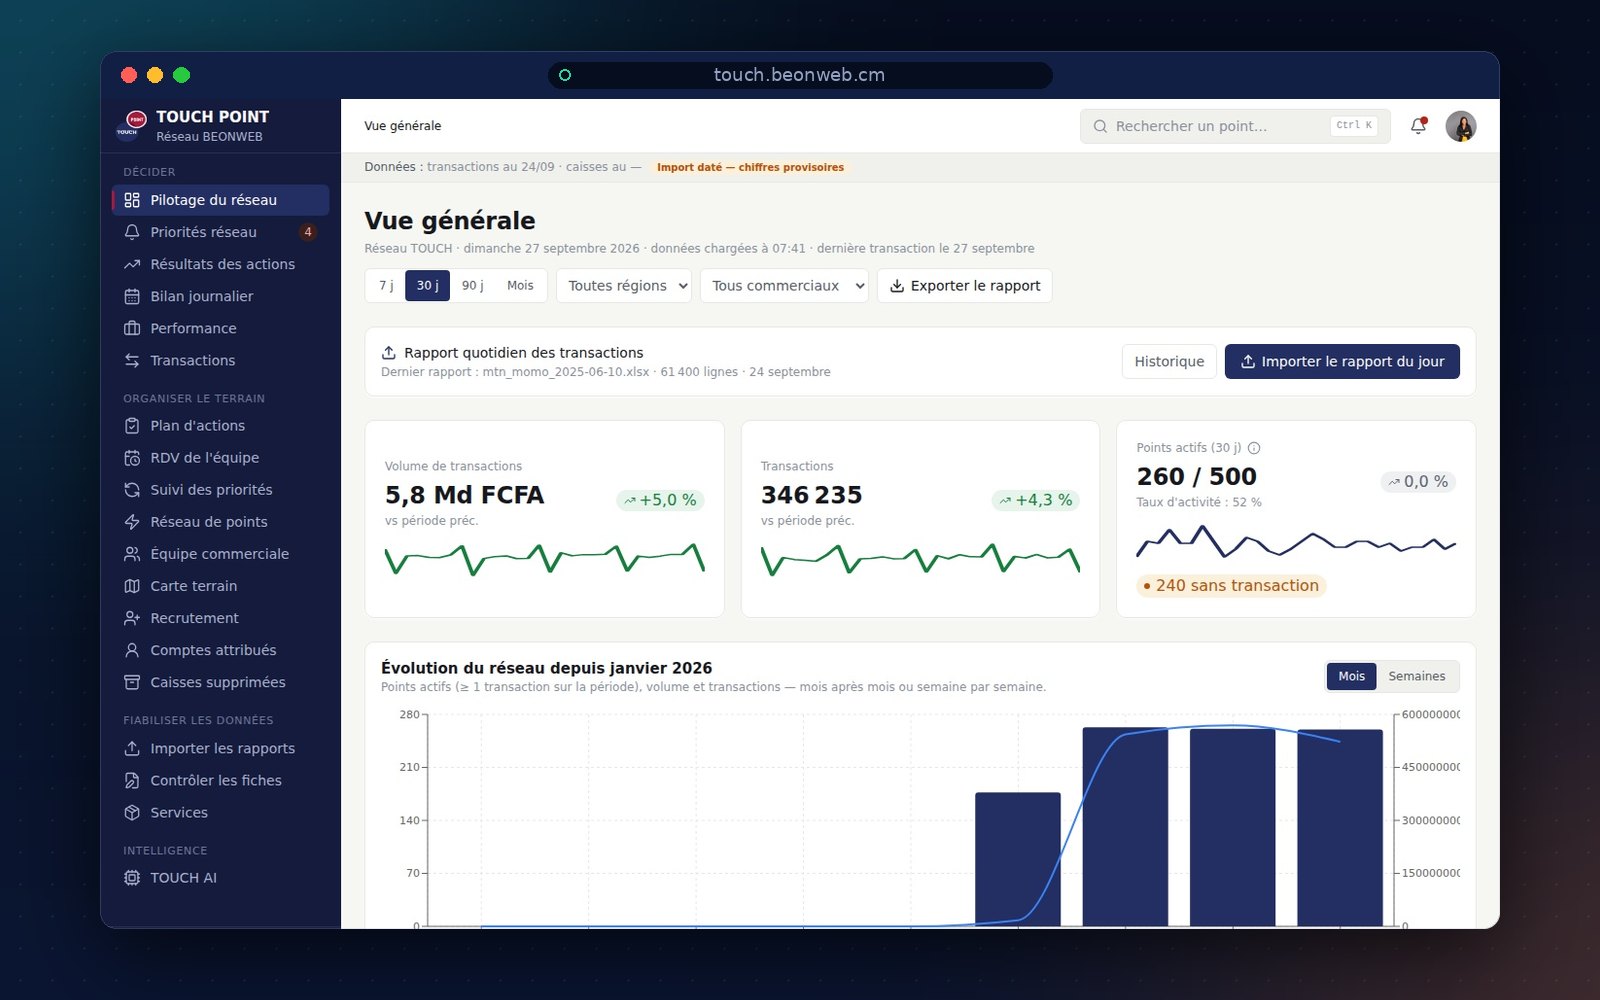Screen dimensions: 1600x1000
Task: Click the Importer les rapports upload icon
Action: pos(132,748)
